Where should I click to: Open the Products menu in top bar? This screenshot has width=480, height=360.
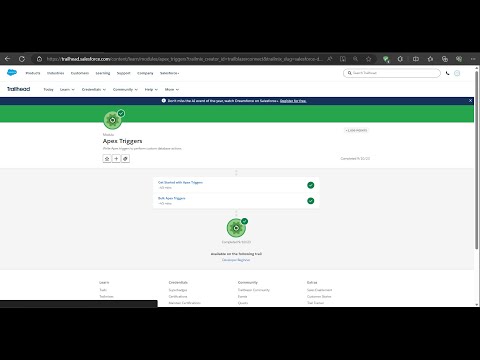click(33, 73)
